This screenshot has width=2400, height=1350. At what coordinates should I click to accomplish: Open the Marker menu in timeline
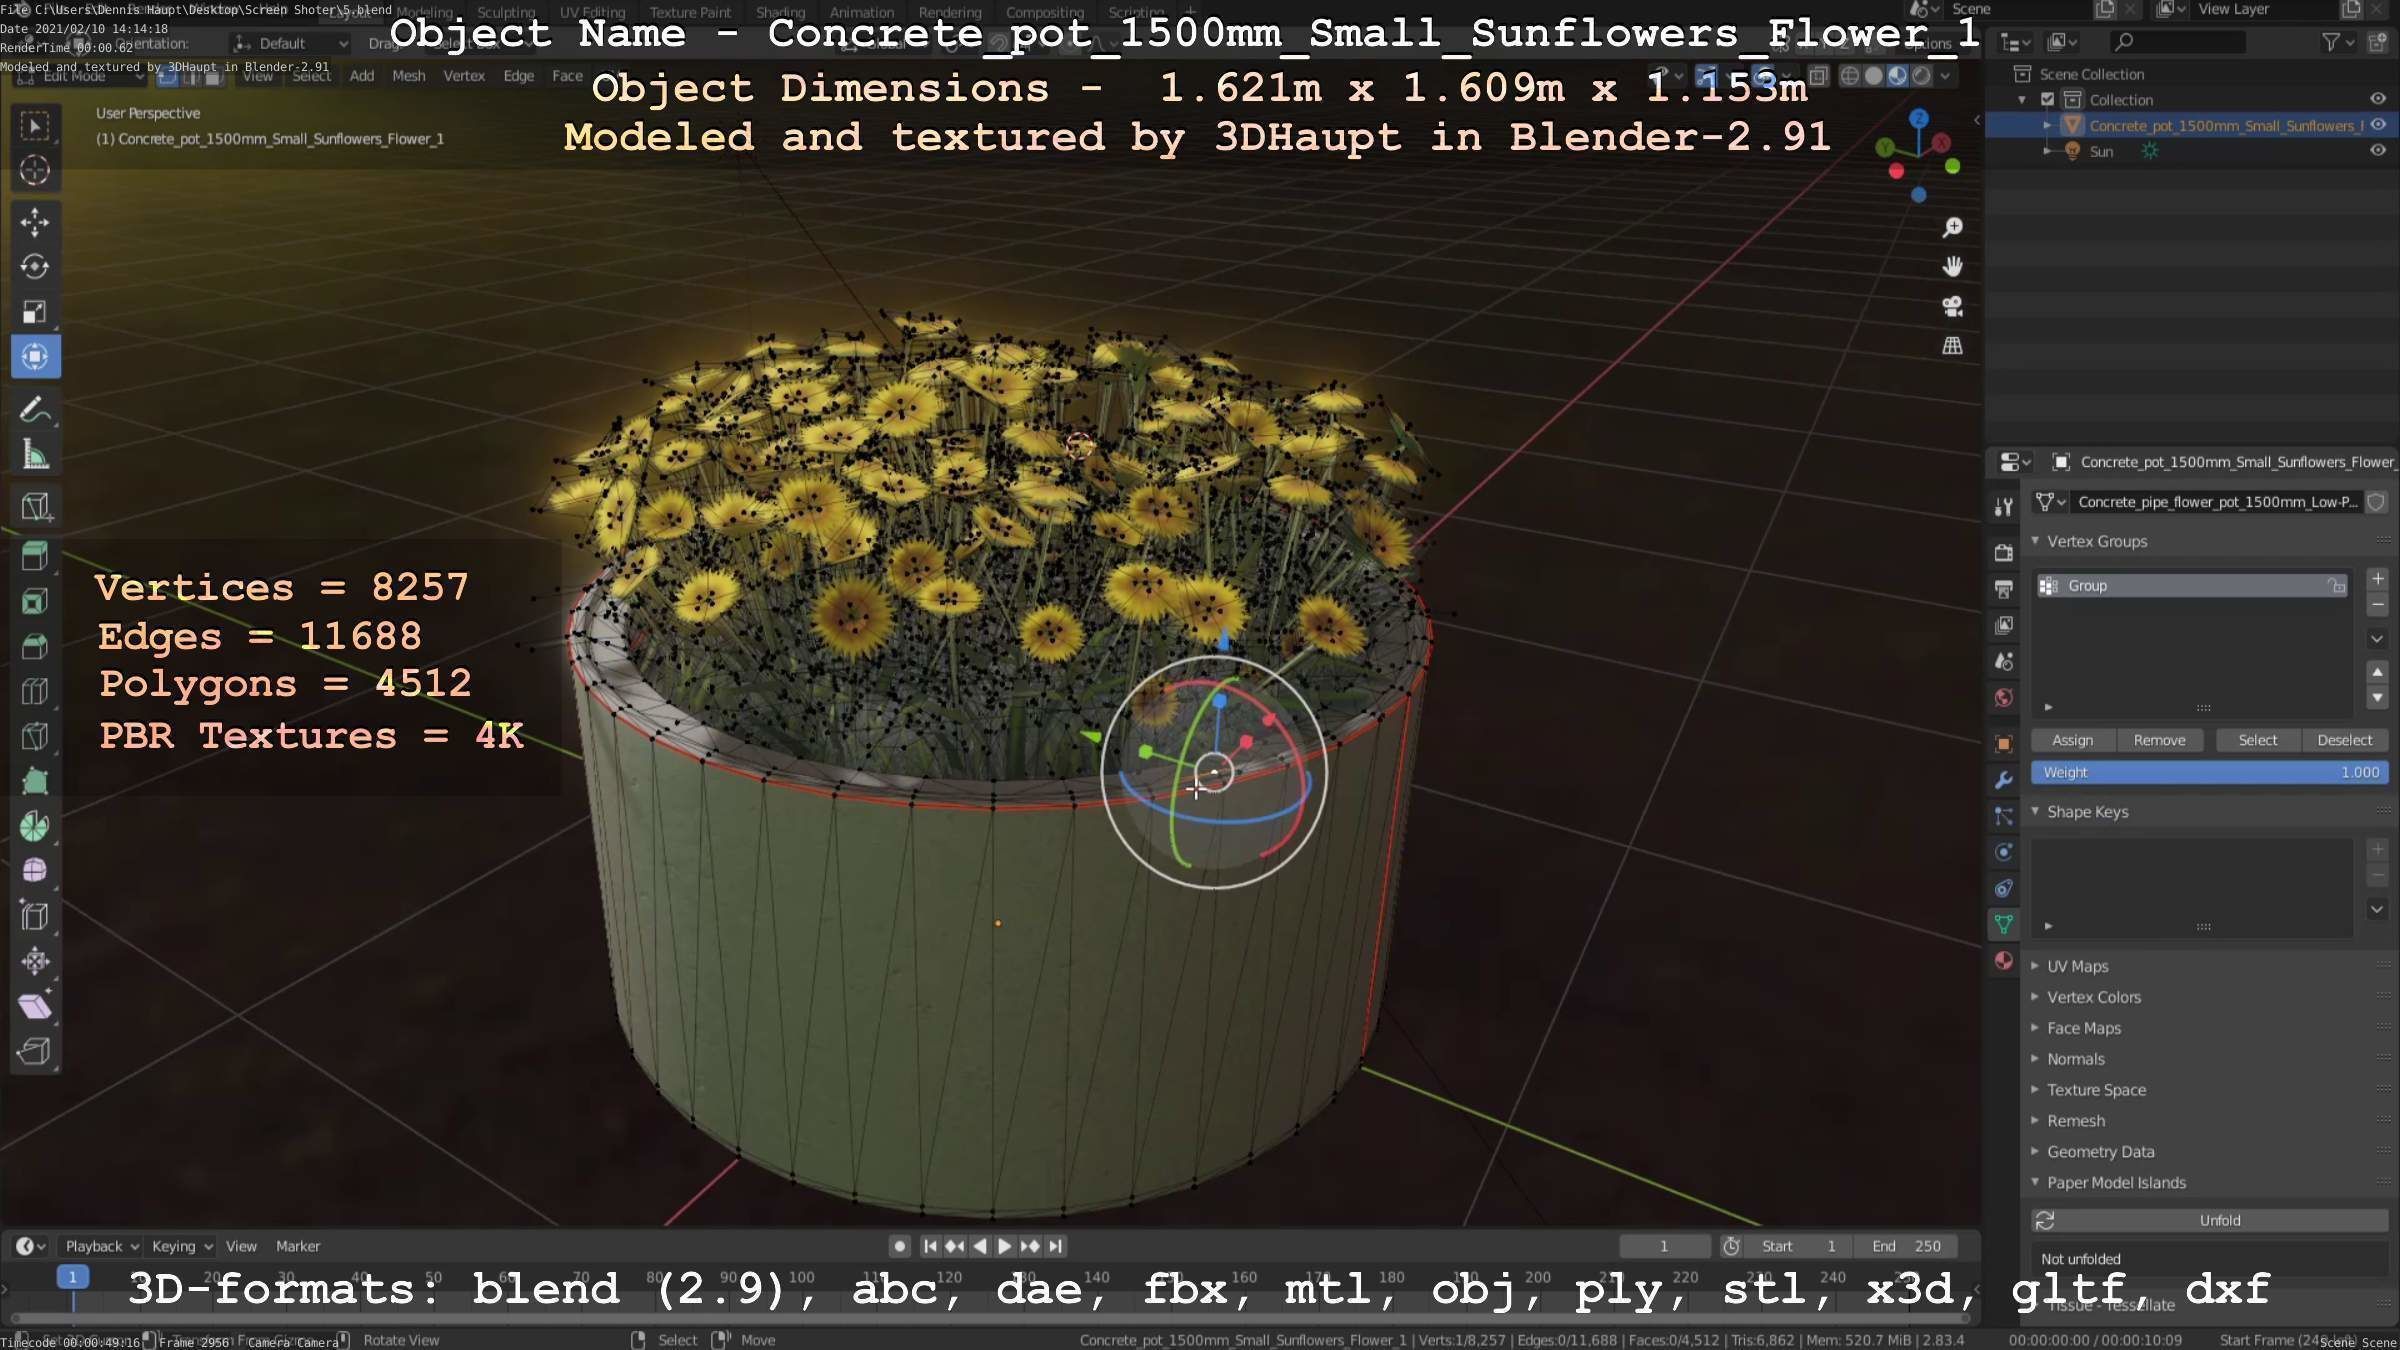click(298, 1246)
